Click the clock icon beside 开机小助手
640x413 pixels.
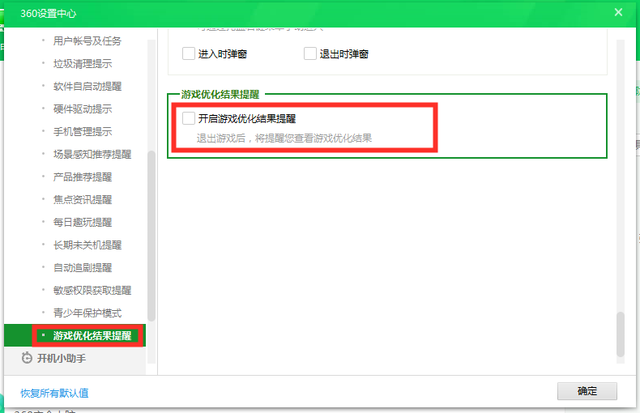coord(27,358)
